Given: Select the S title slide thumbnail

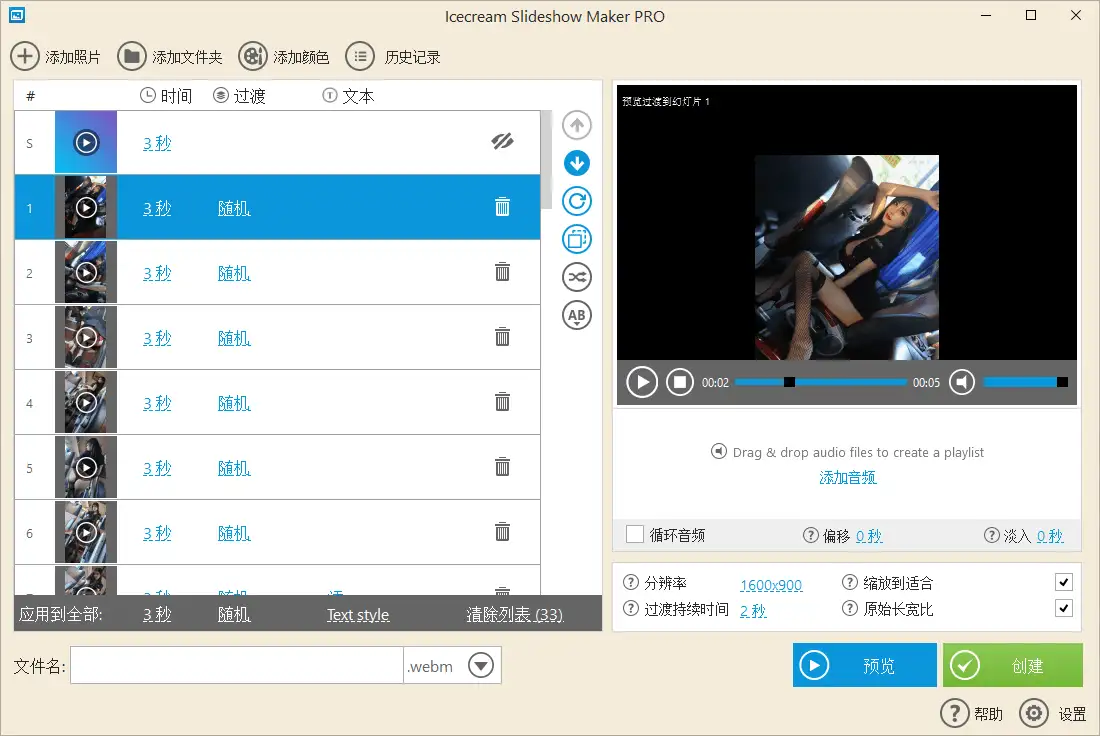Looking at the screenshot, I should [x=86, y=142].
